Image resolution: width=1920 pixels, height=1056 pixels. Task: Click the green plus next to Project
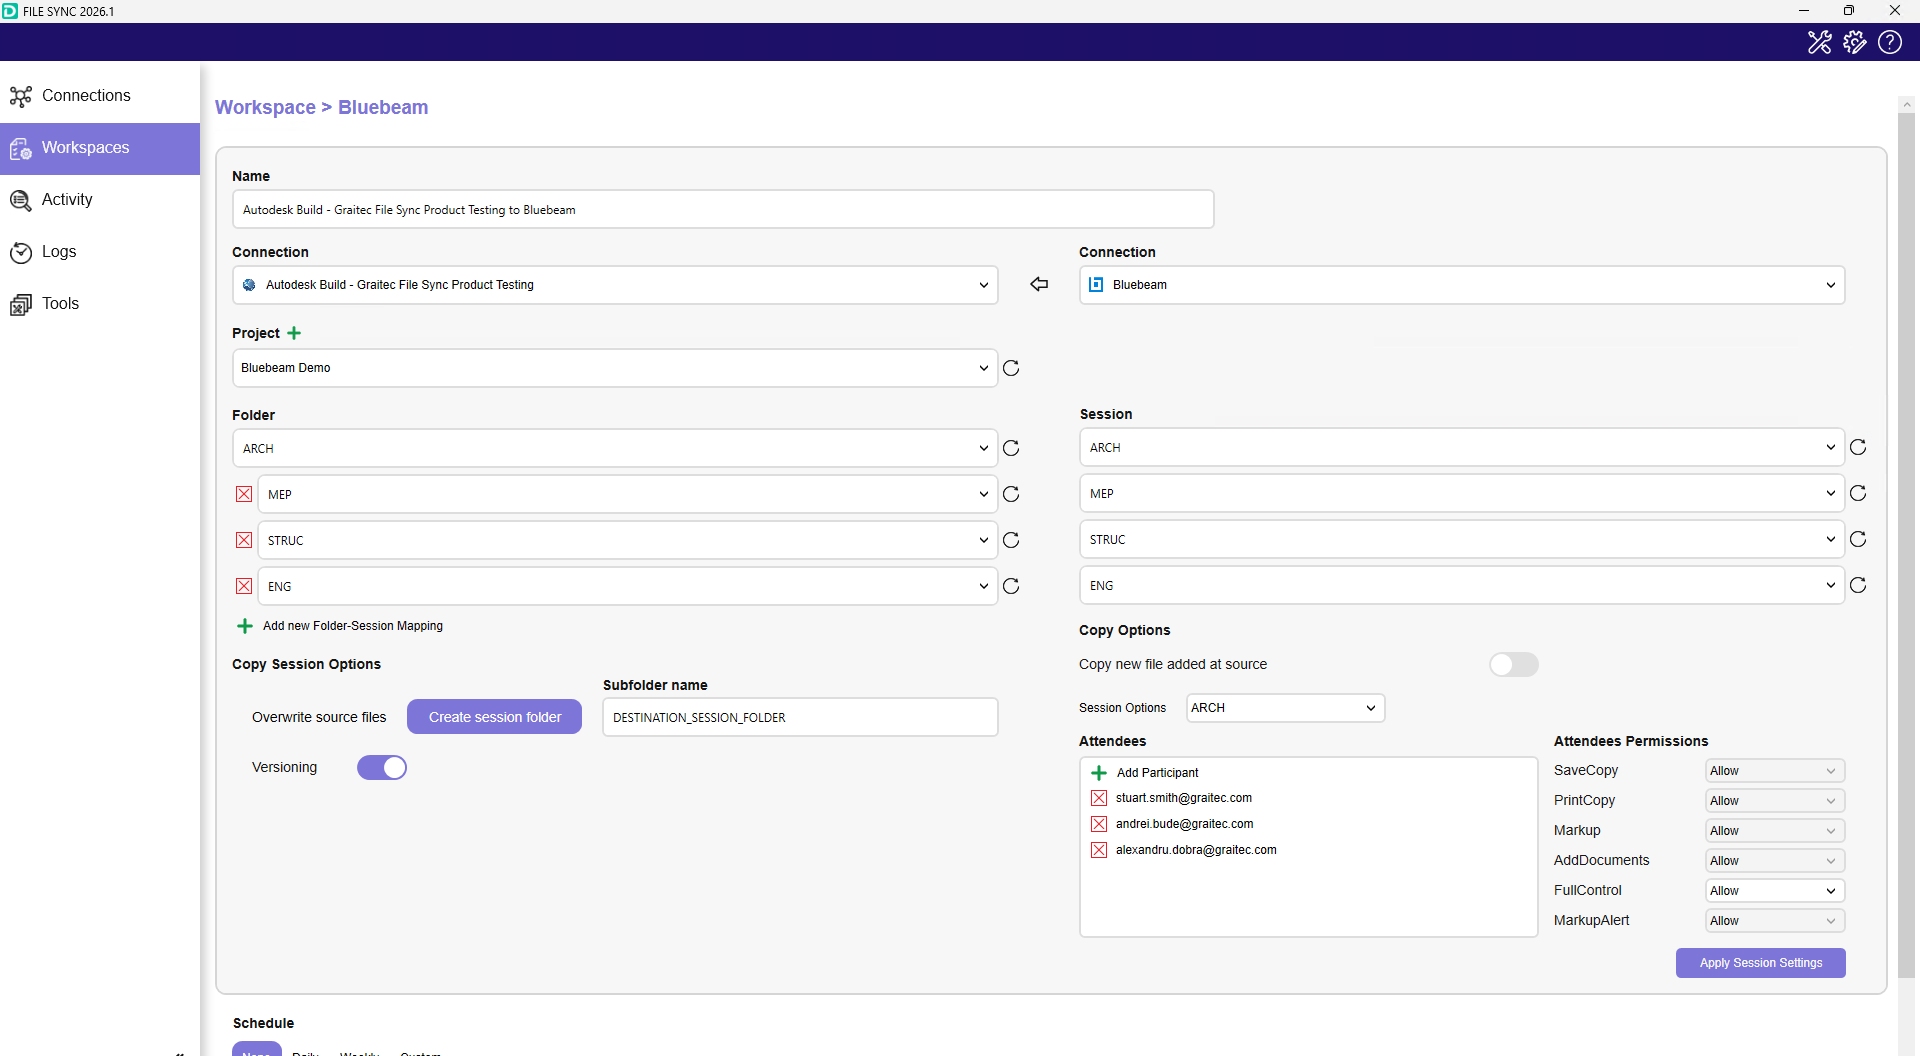[x=294, y=333]
